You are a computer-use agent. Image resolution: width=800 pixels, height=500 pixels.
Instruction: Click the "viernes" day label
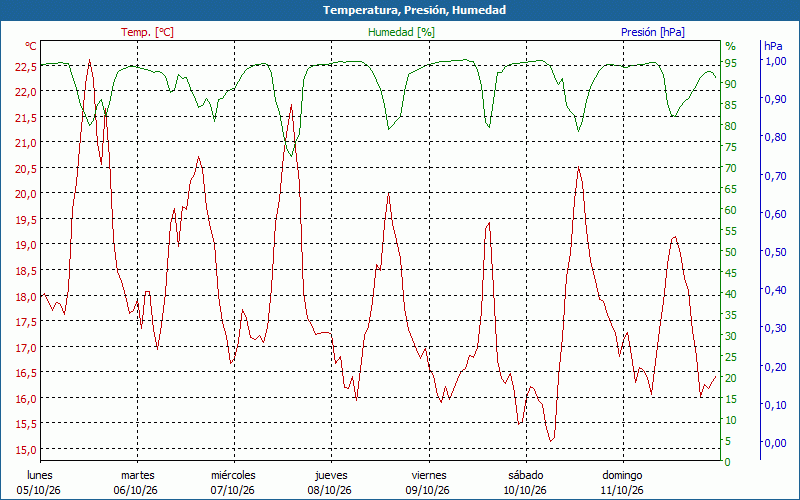[429, 475]
